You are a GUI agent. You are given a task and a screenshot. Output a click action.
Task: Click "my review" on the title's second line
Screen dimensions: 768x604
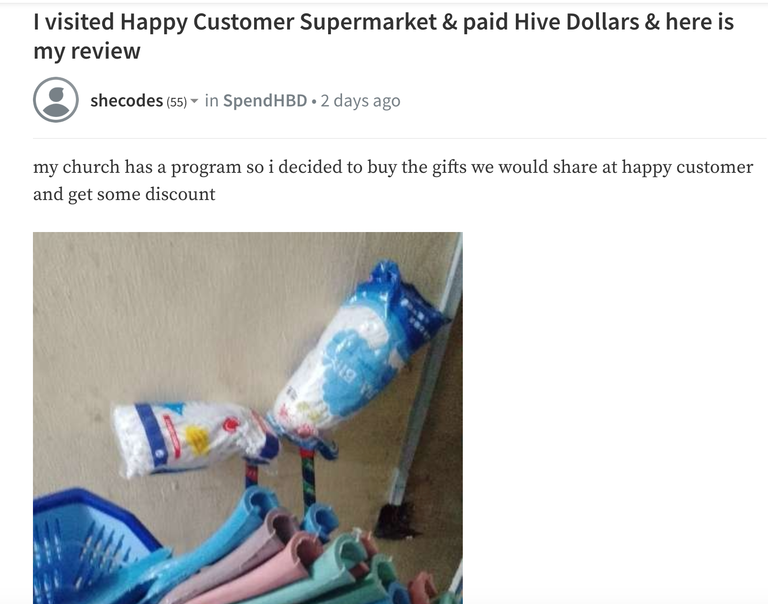[87, 51]
